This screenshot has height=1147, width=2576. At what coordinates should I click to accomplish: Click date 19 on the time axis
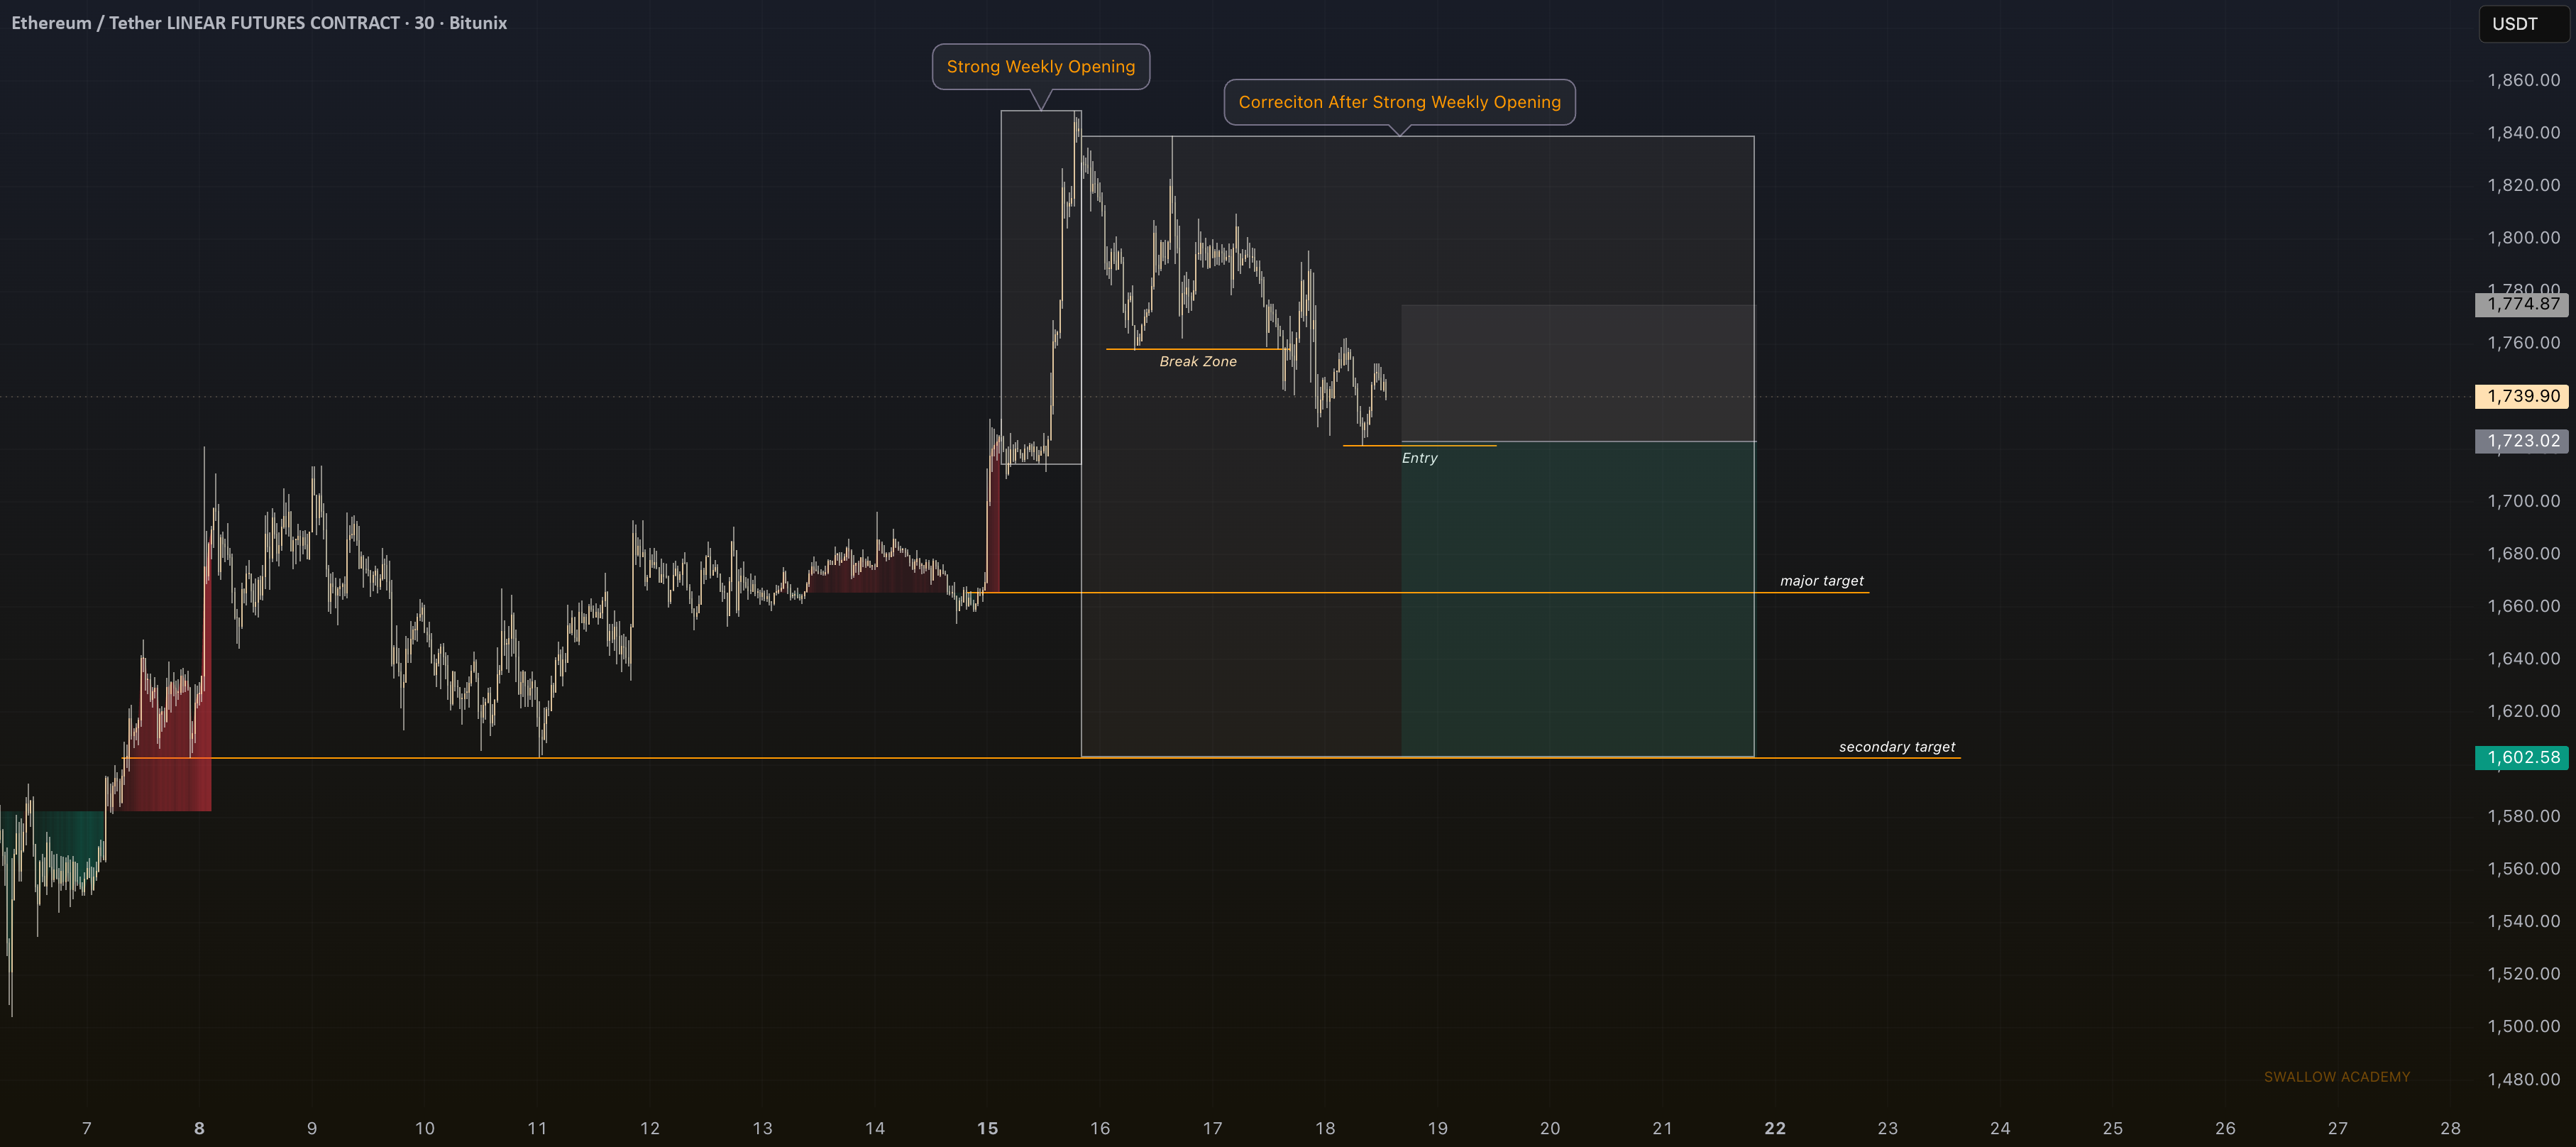(1437, 1128)
